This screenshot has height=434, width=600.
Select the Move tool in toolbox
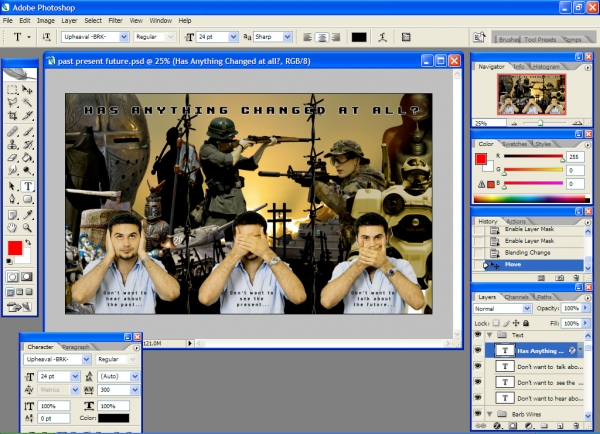pyautogui.click(x=27, y=90)
